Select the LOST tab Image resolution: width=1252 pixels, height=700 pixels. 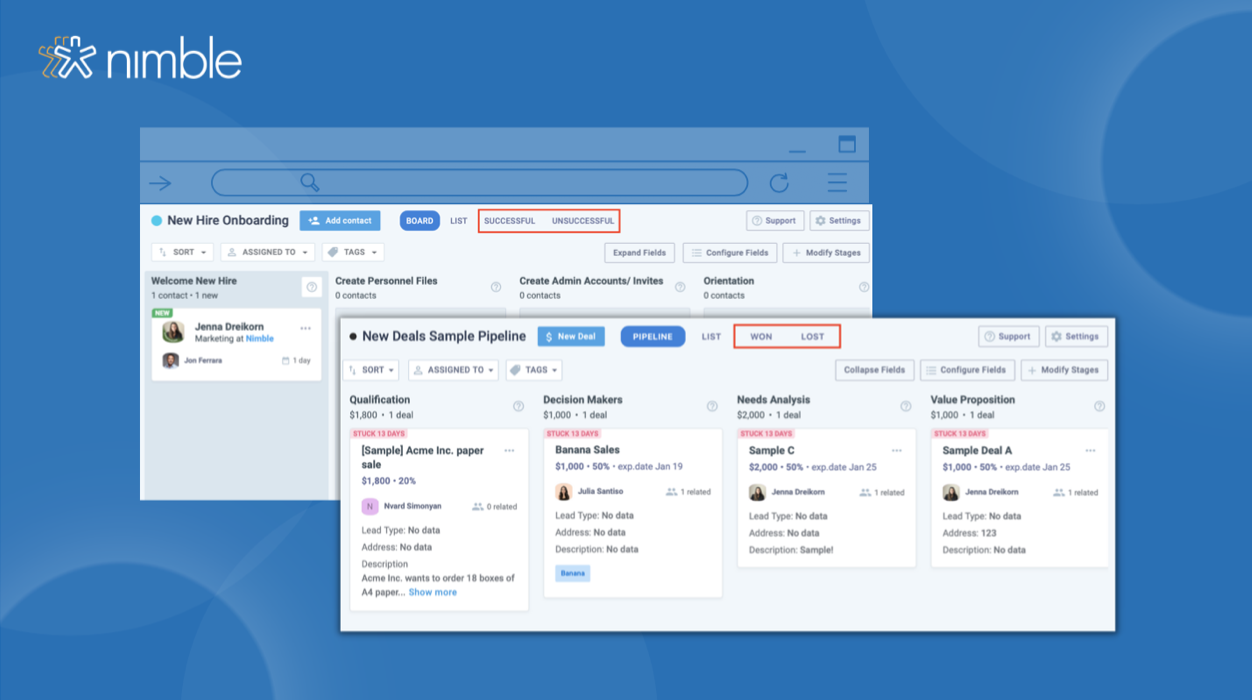(x=814, y=336)
